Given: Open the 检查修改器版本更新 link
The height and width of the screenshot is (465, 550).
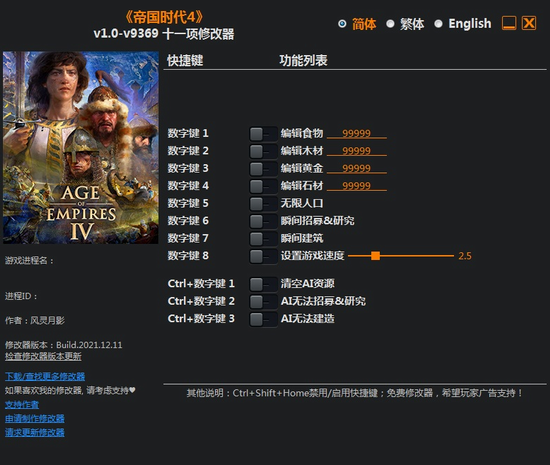Looking at the screenshot, I should point(43,356).
